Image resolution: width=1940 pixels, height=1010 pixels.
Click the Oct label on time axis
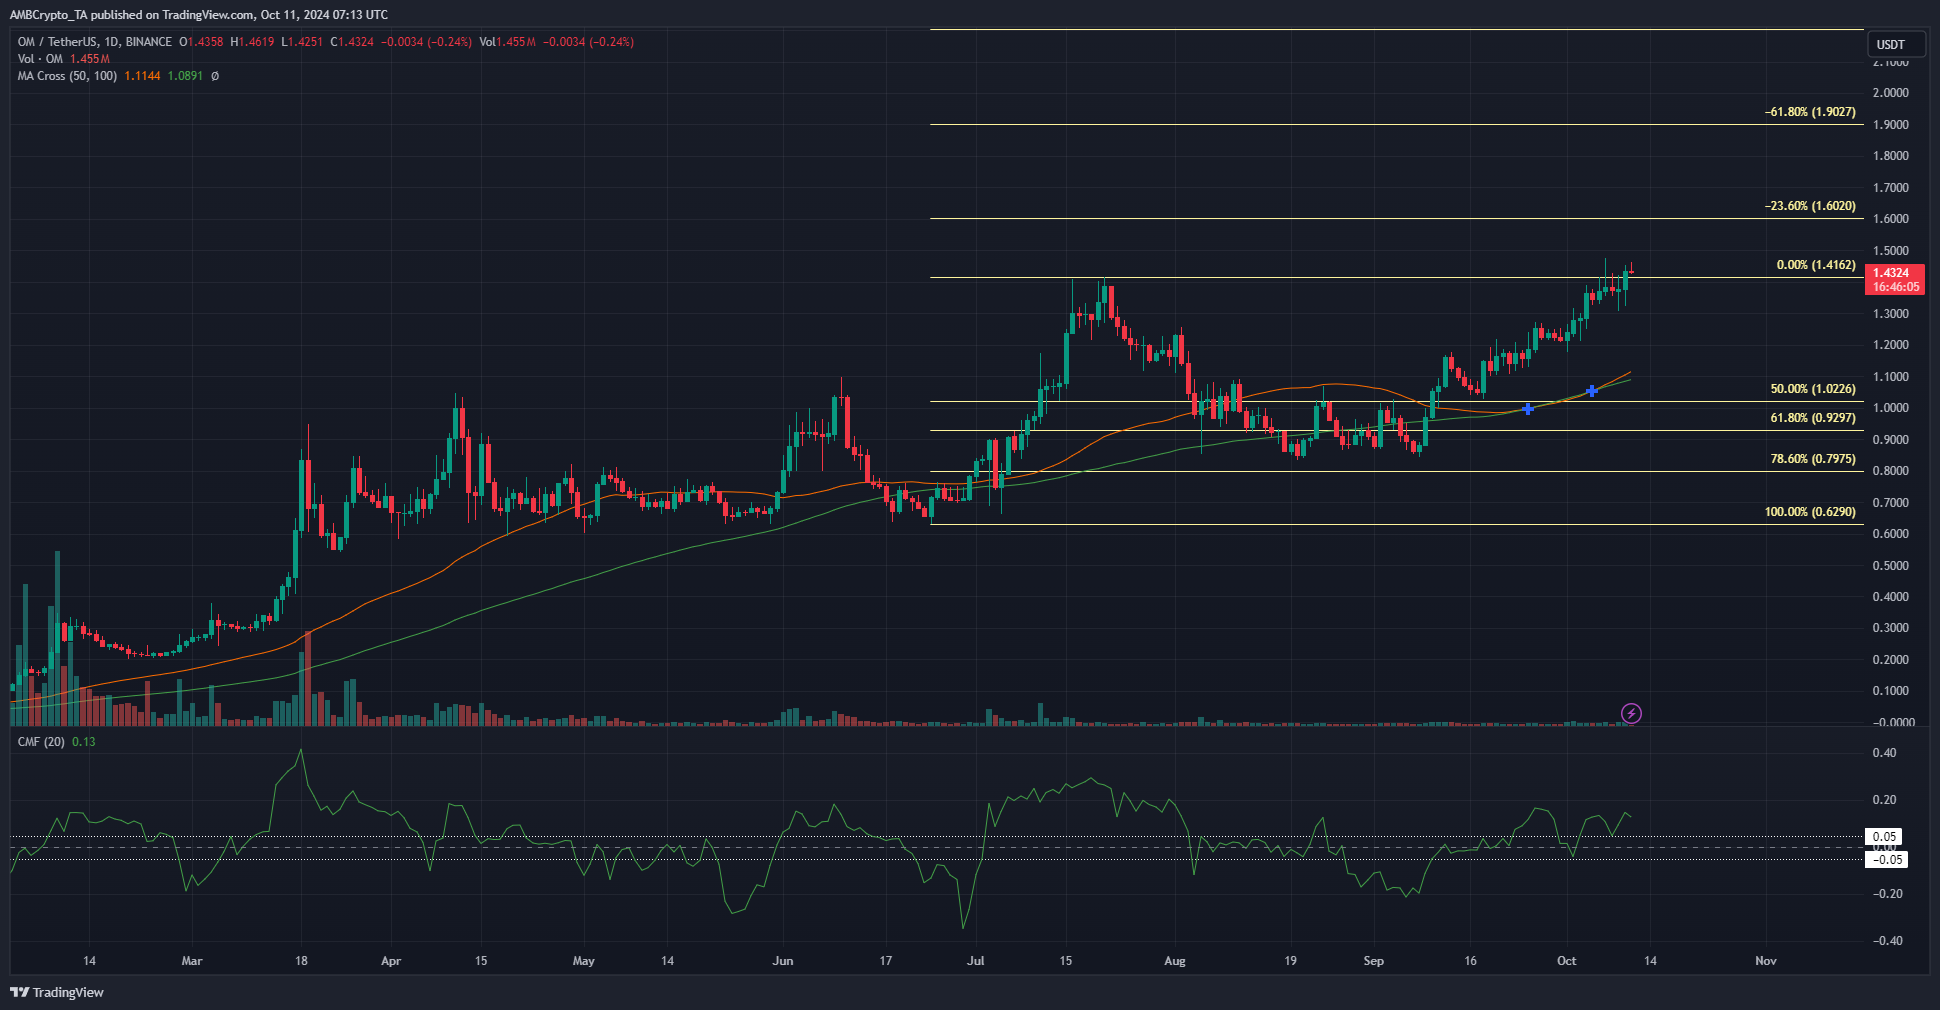point(1567,961)
